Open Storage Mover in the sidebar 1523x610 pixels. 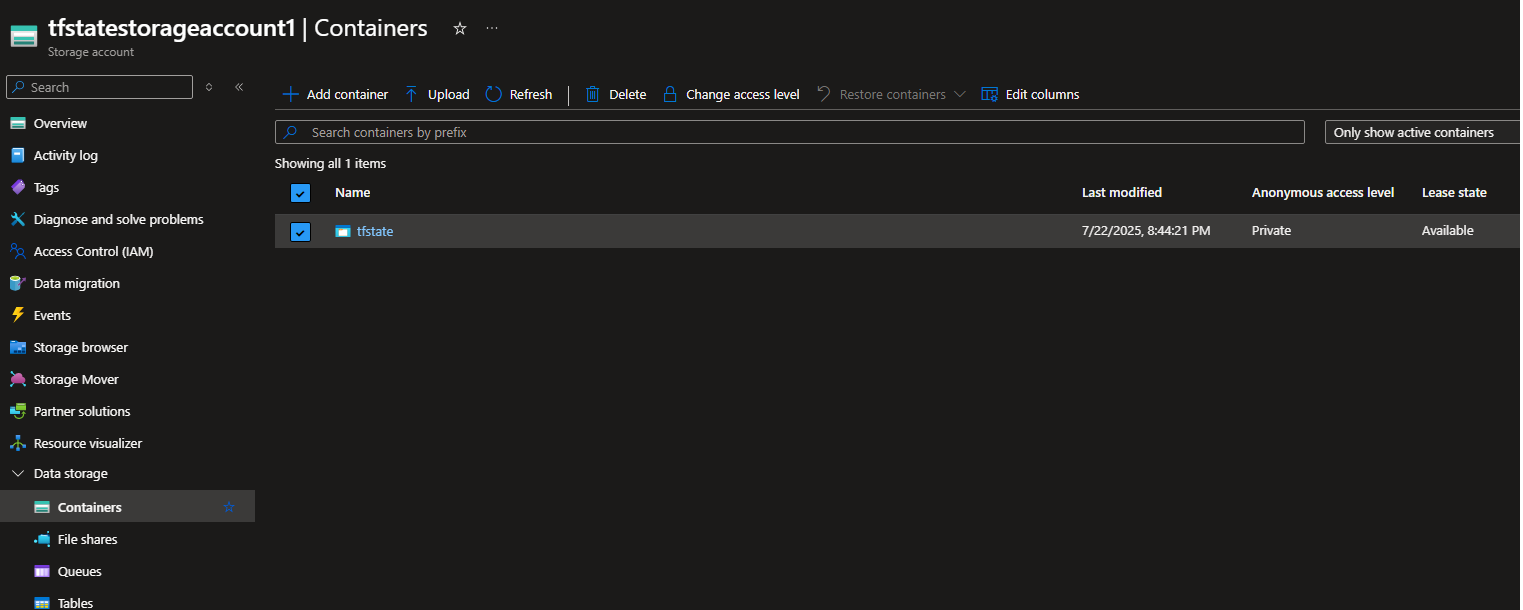click(x=76, y=380)
